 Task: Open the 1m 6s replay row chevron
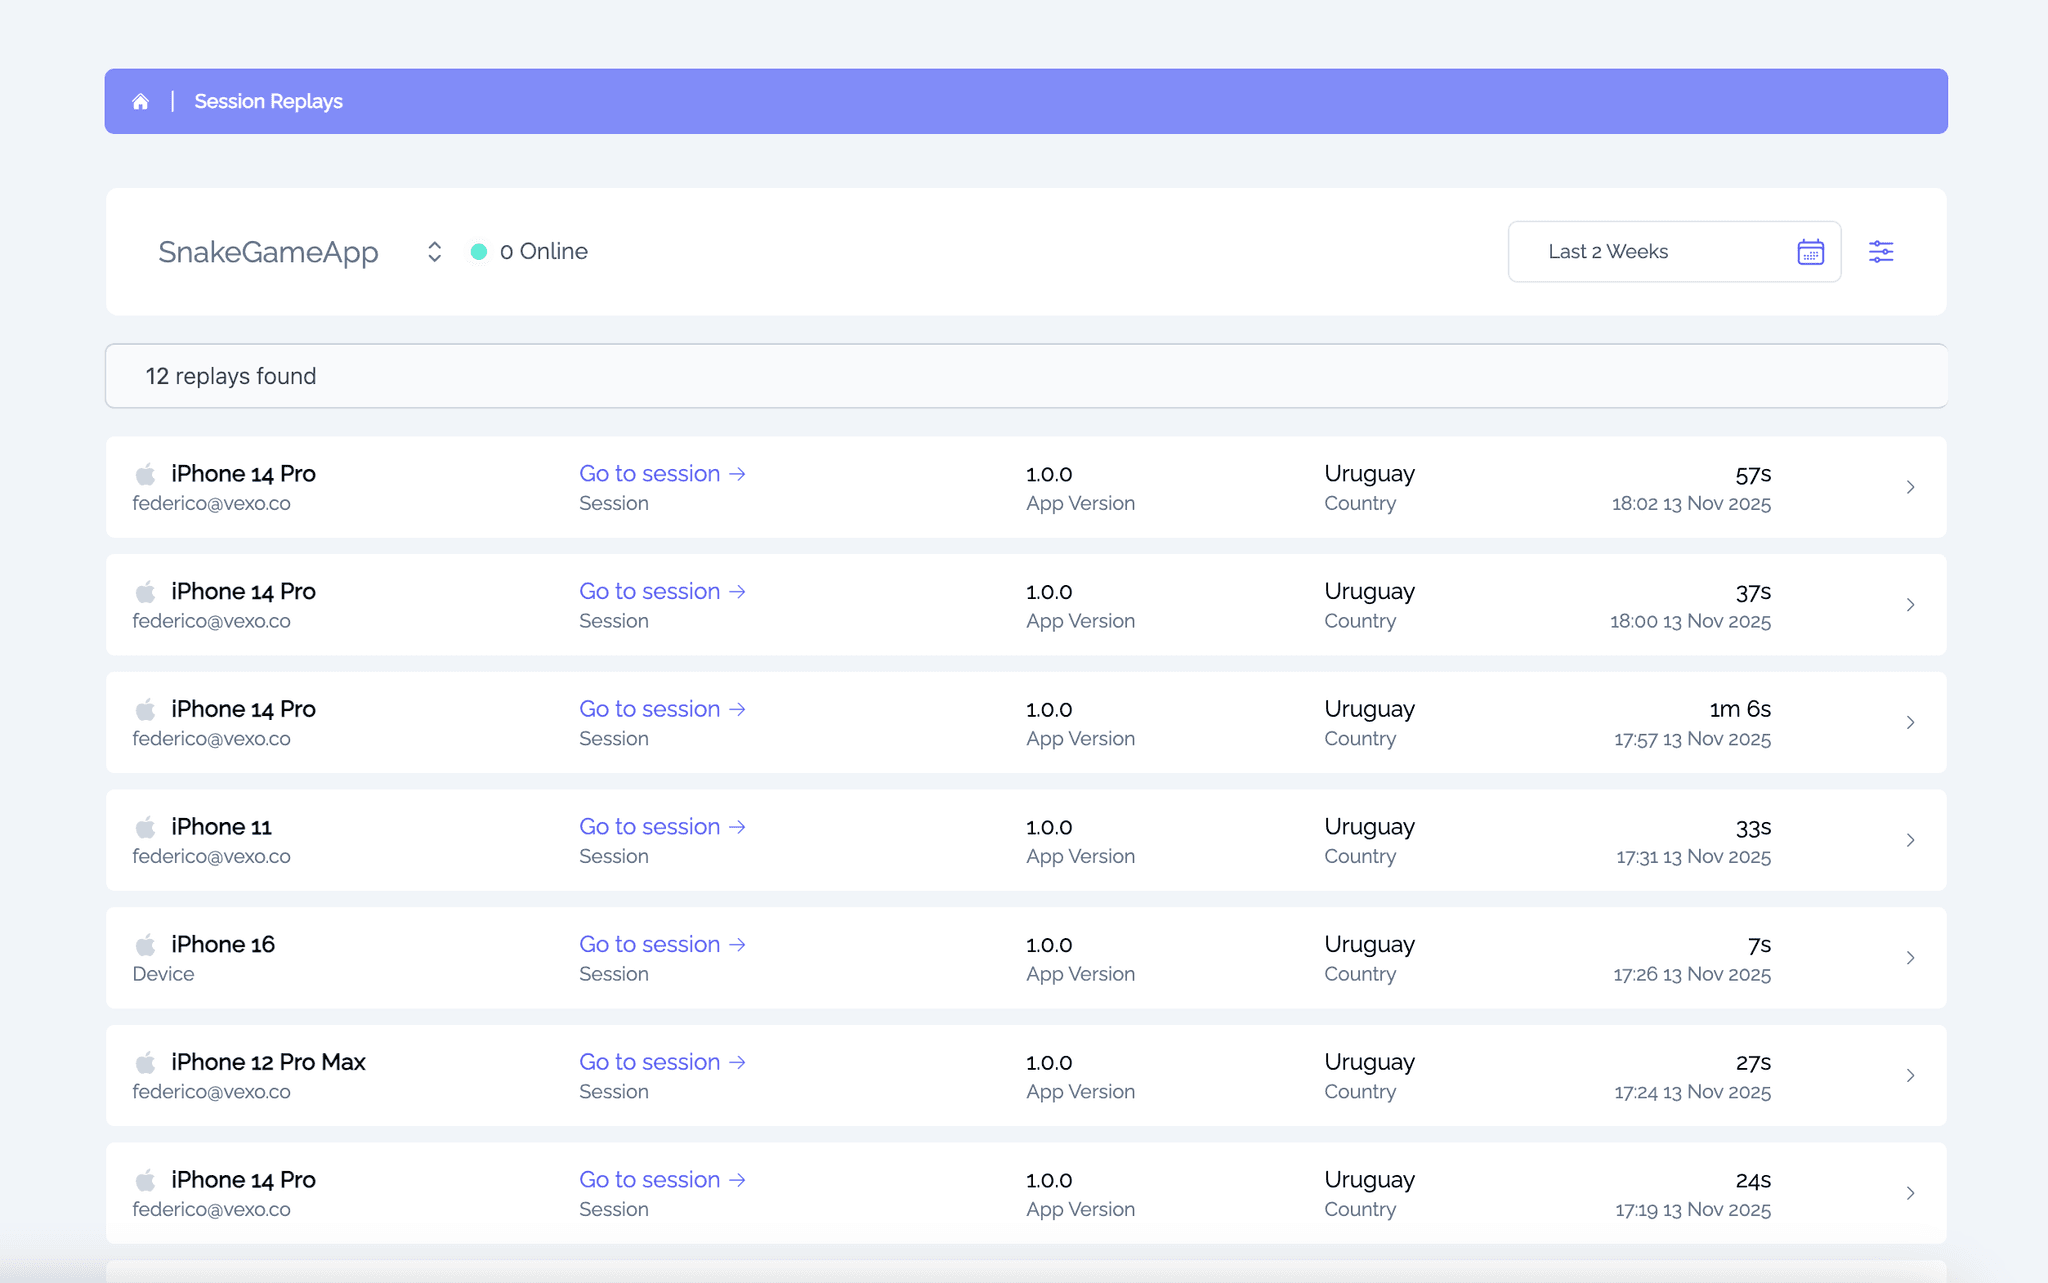point(1910,722)
